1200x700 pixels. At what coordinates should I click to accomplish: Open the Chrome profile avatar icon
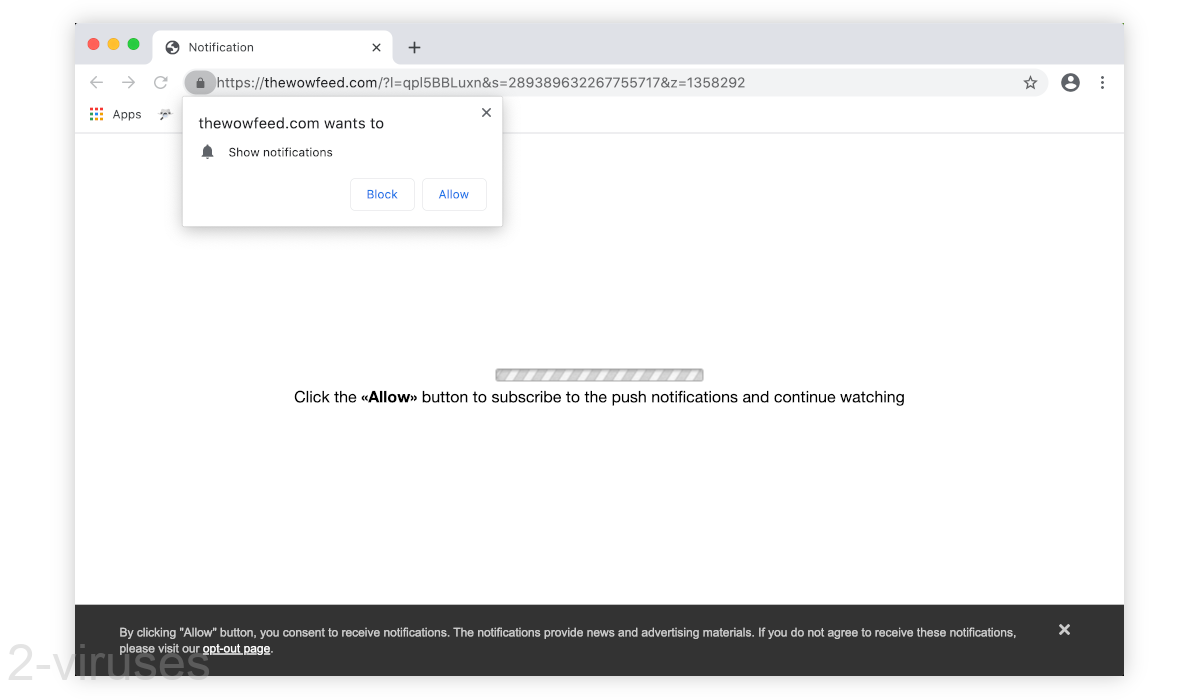point(1070,82)
